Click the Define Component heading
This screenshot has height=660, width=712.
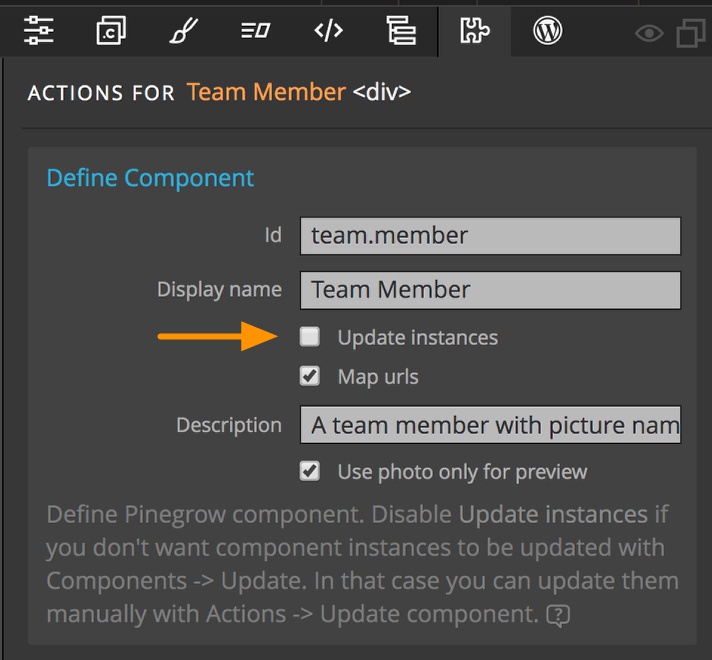click(x=150, y=178)
